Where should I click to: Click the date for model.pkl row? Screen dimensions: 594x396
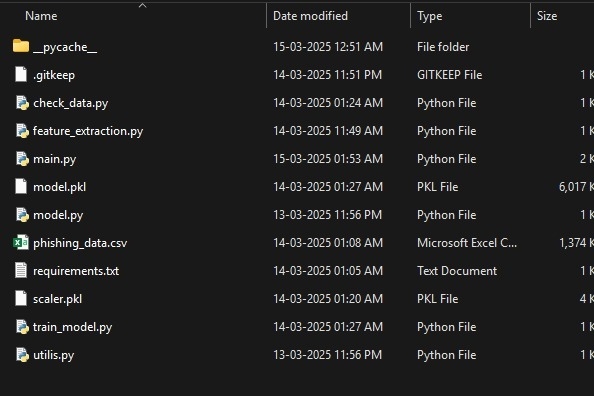(328, 187)
